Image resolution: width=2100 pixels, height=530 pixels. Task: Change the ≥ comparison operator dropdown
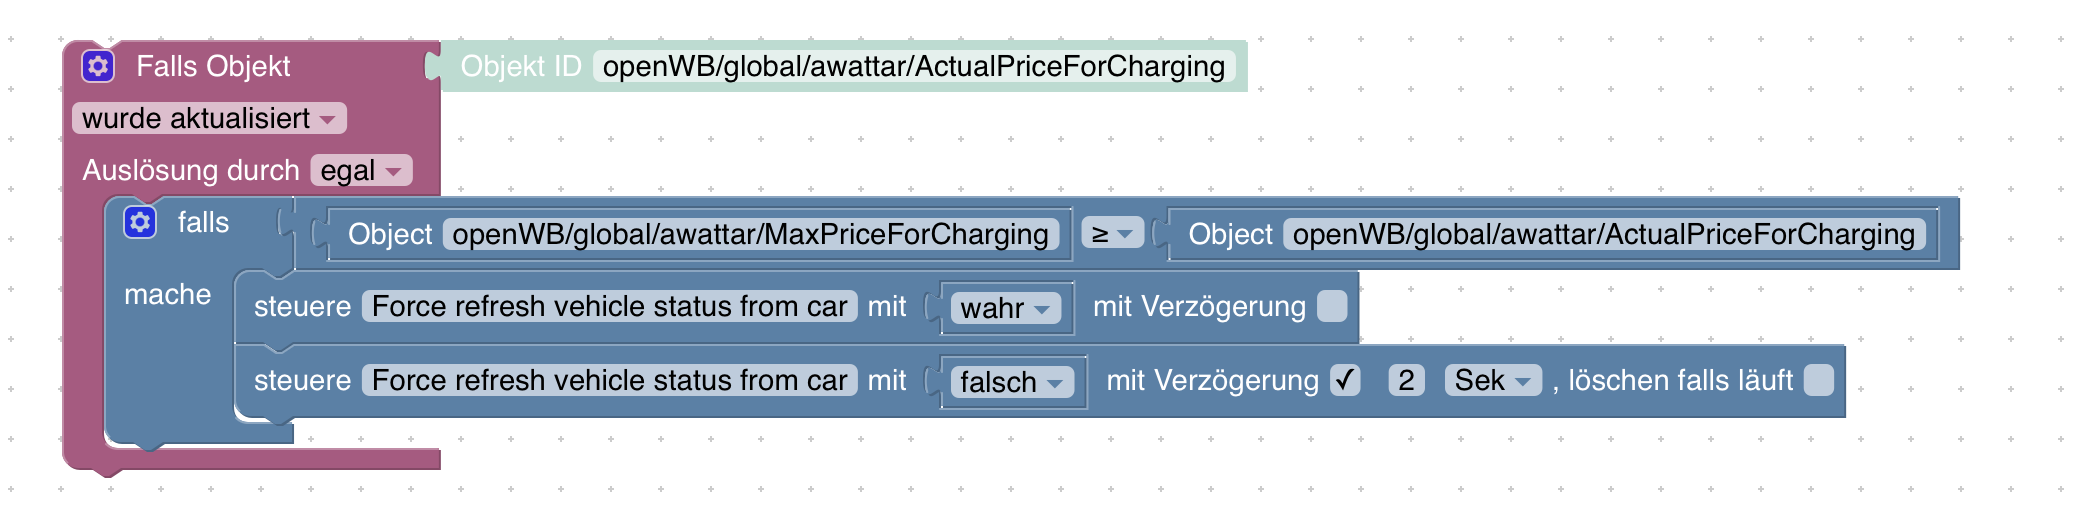(x=1112, y=234)
